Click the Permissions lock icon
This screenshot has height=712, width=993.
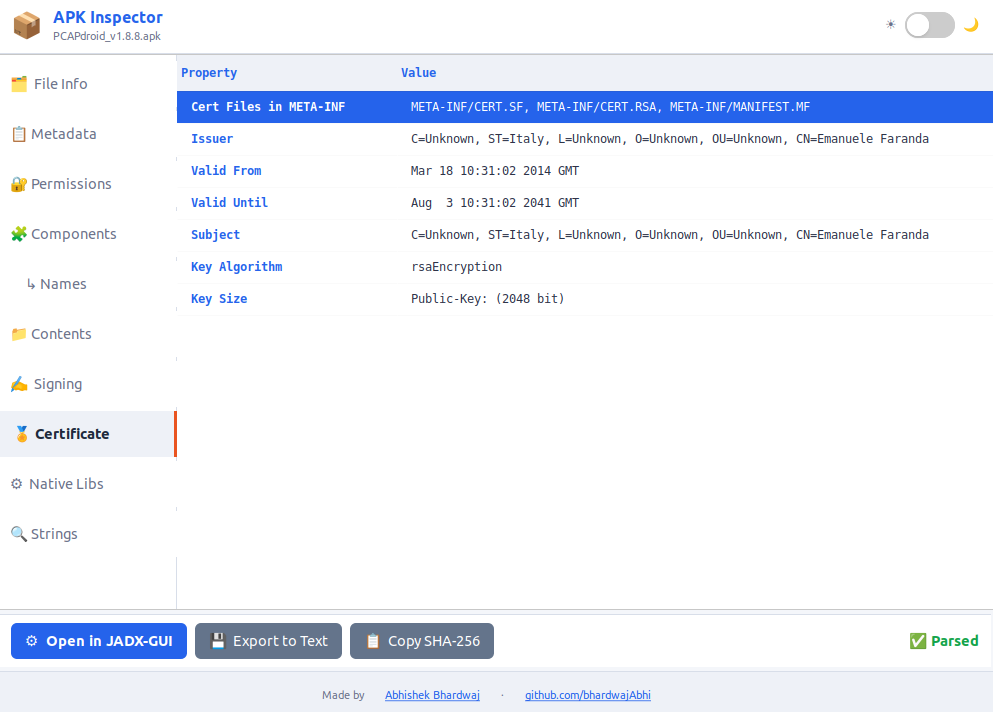[x=19, y=184]
